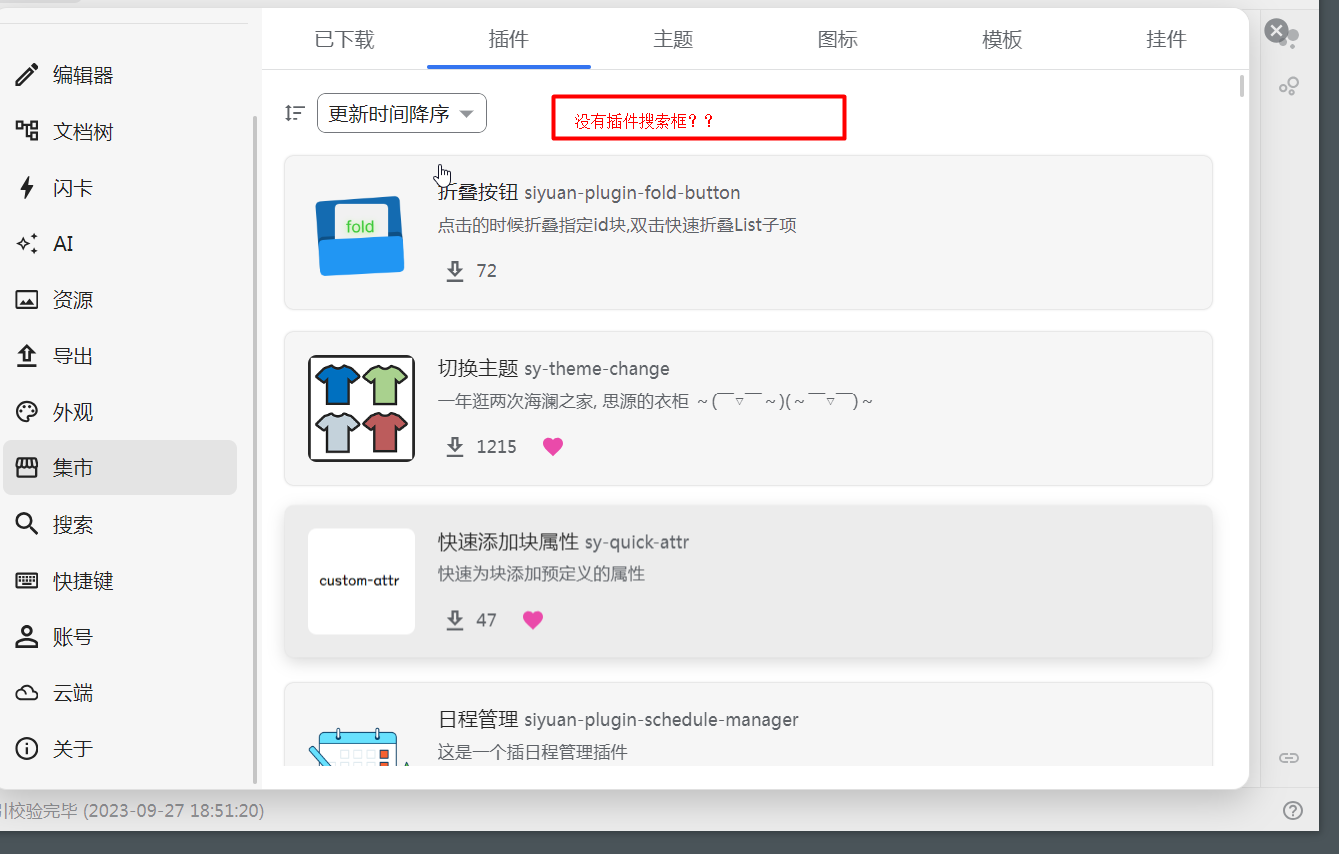This screenshot has width=1339, height=854.
Task: Click the download icon showing 1215
Action: pyautogui.click(x=455, y=447)
